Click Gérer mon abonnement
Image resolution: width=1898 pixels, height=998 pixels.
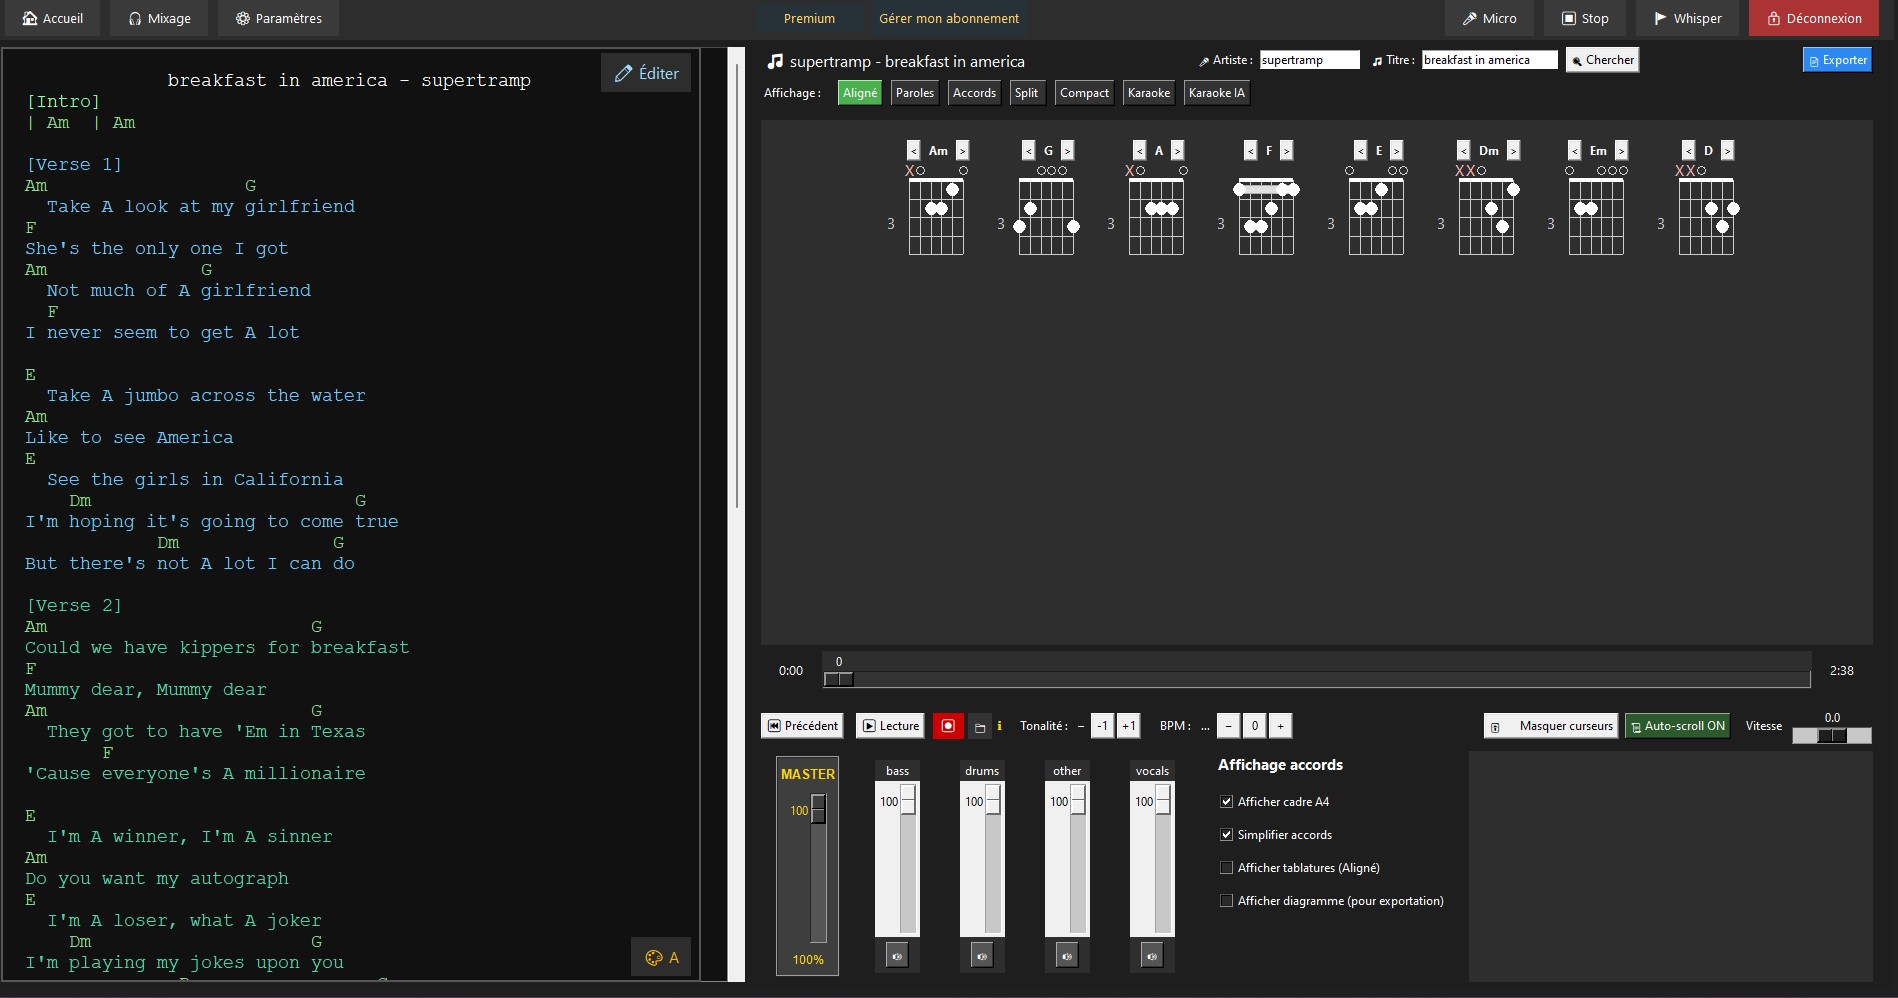pos(949,18)
